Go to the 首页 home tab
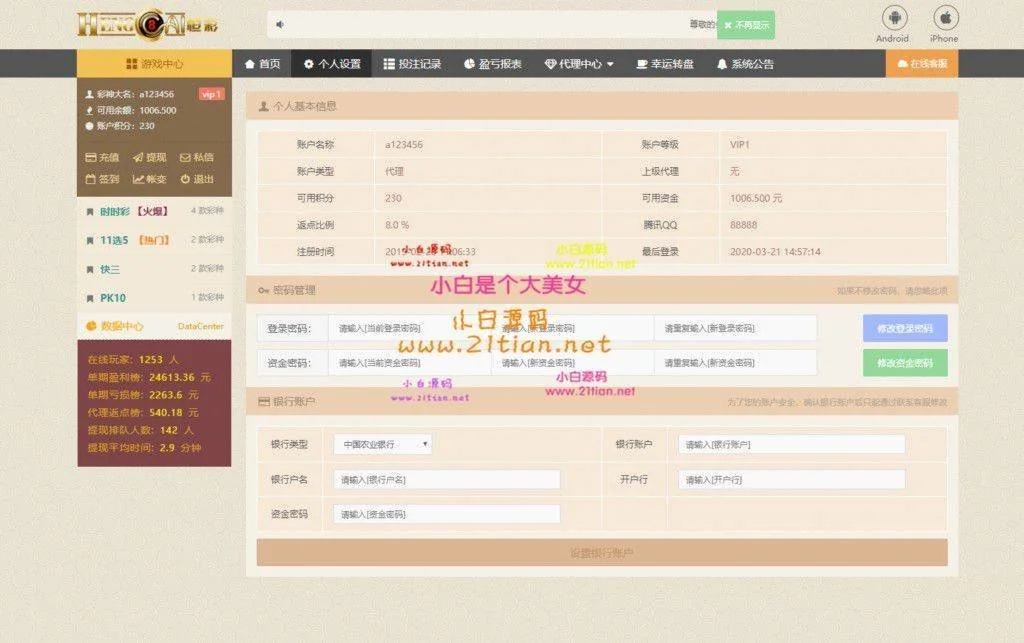Screen dimensions: 1024x643 coord(262,64)
